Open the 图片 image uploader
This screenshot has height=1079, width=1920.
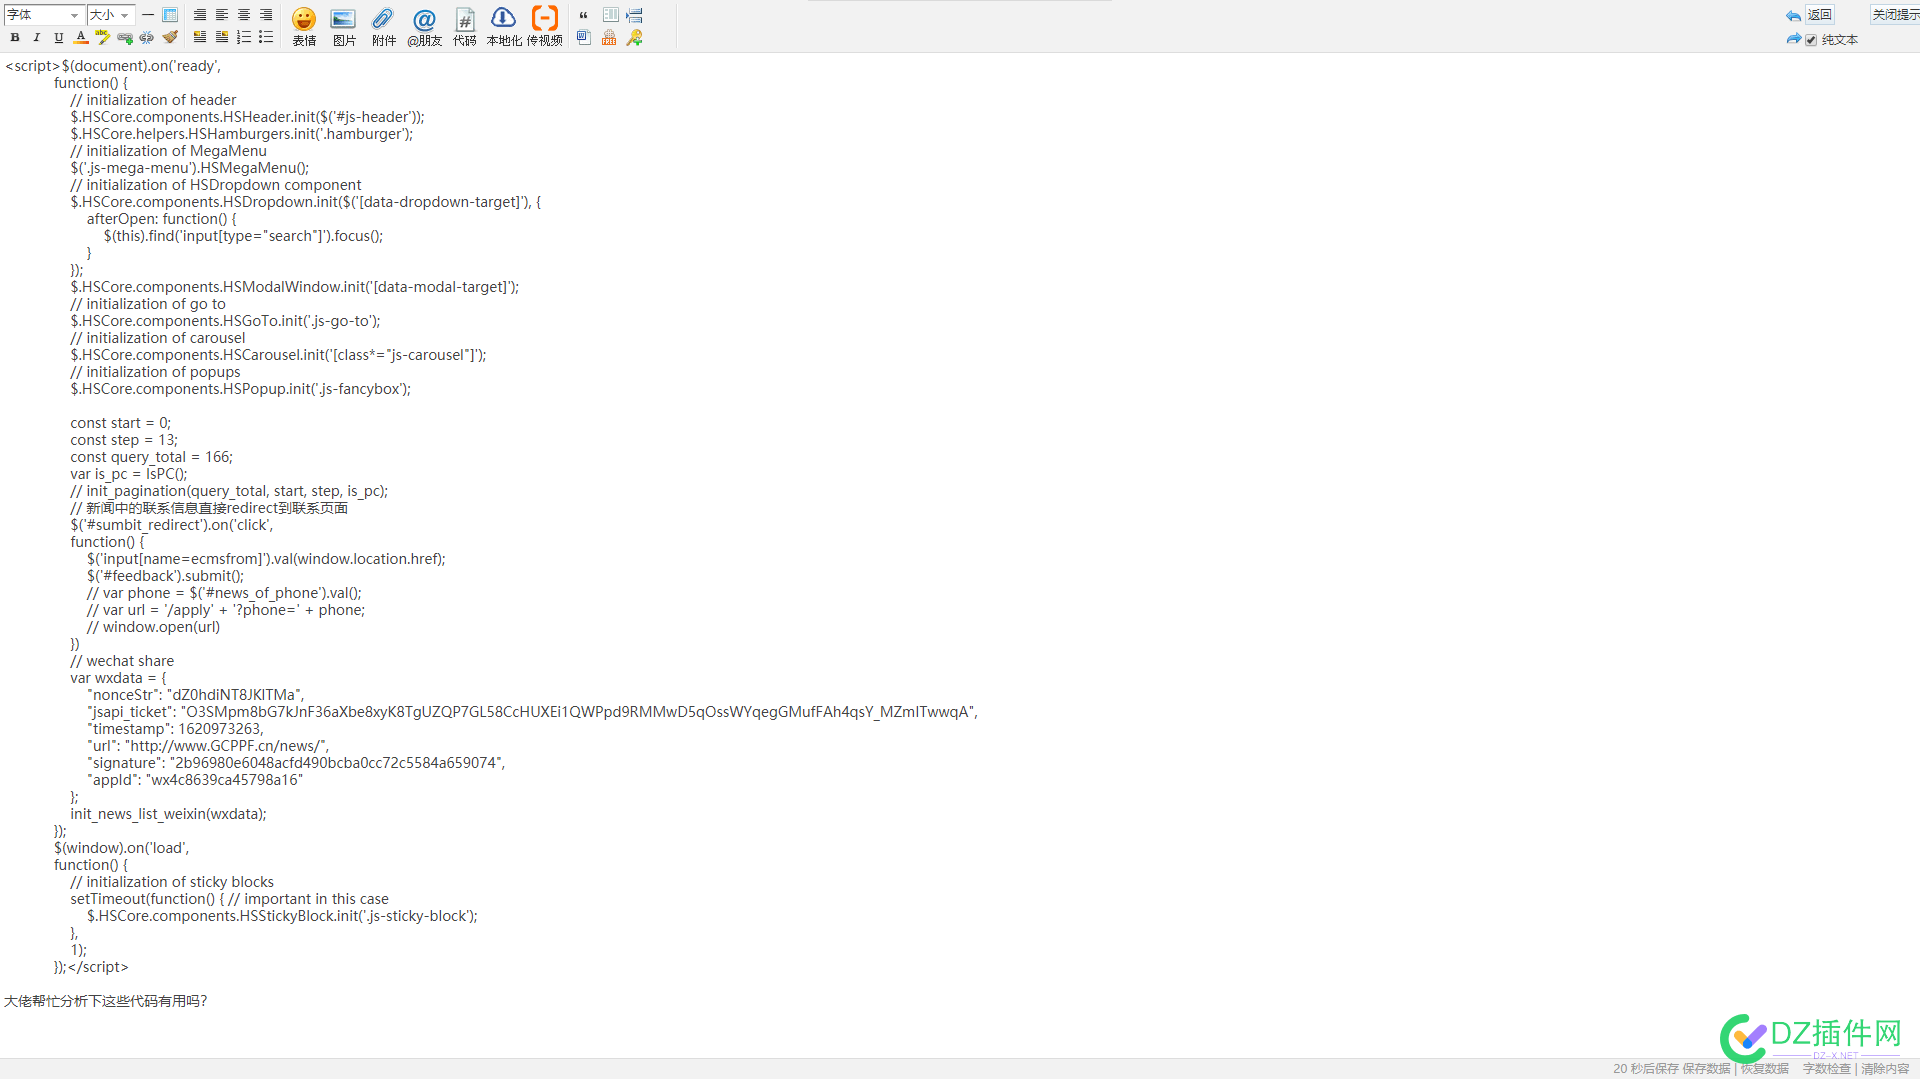344,26
